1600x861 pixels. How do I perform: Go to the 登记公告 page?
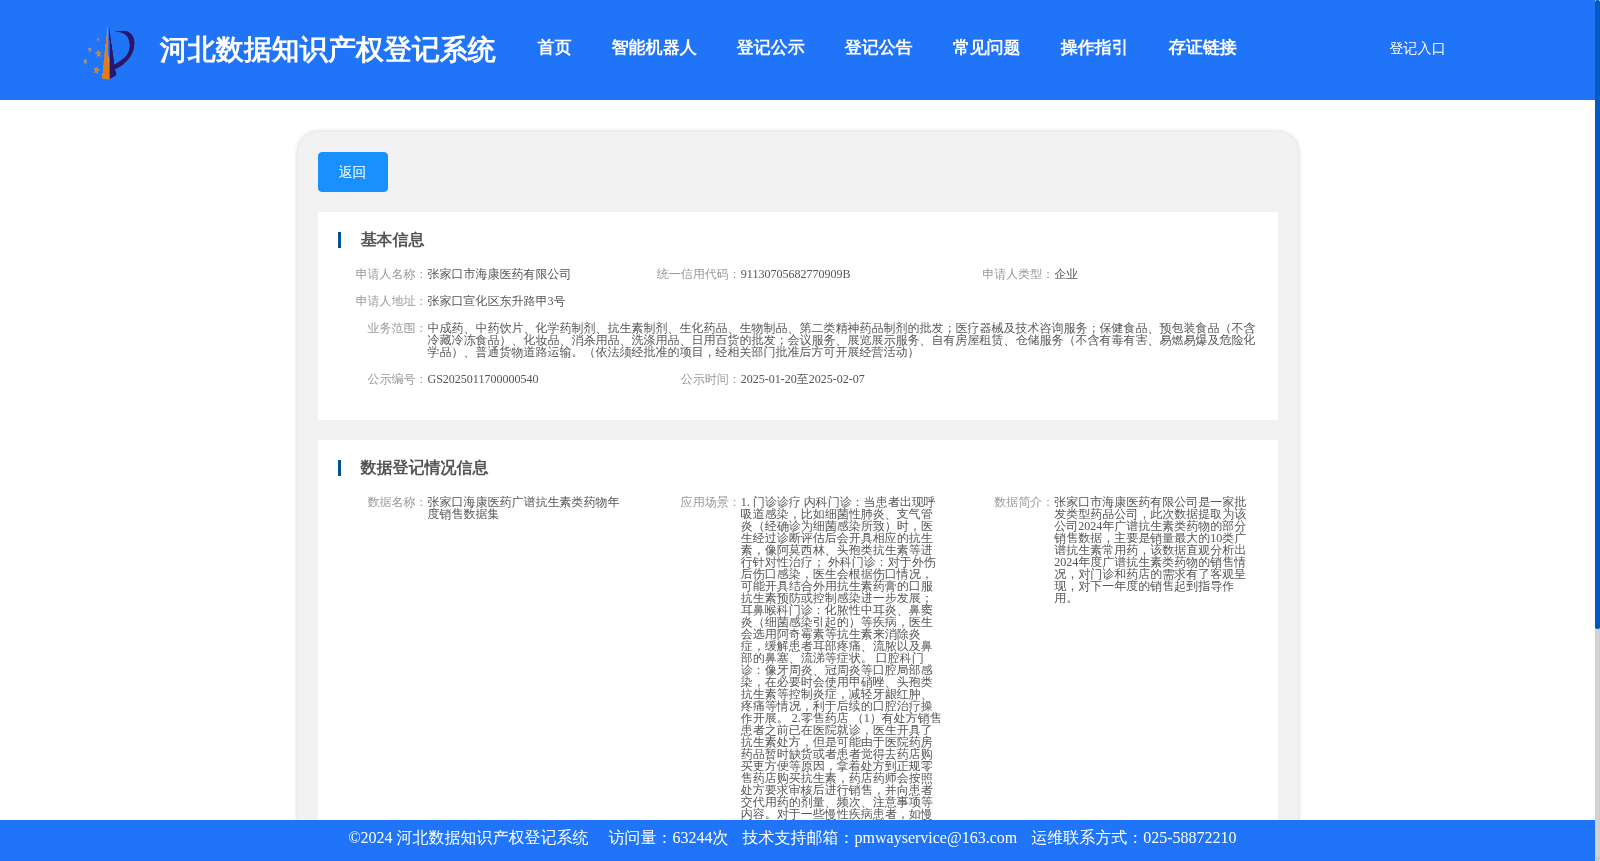click(x=878, y=48)
